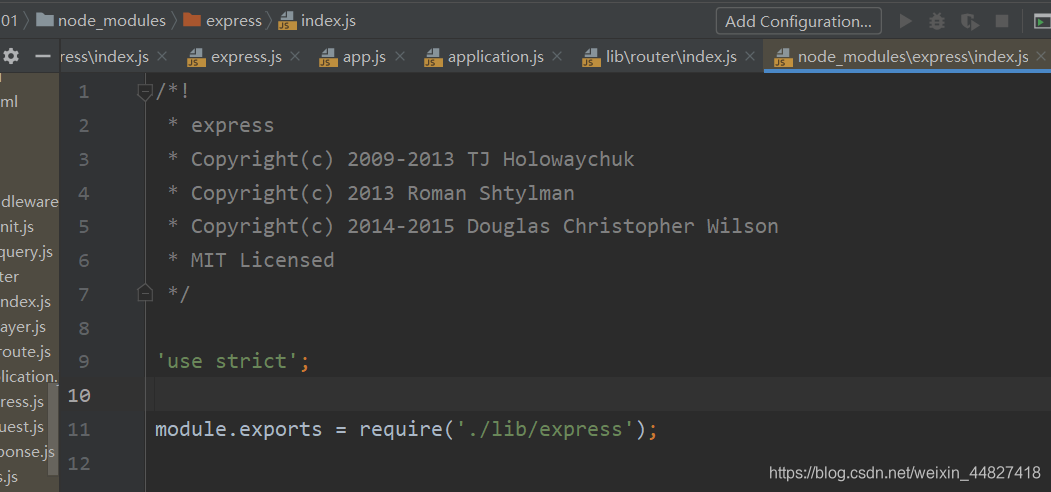Click the JS file icon on the express.js tab
This screenshot has height=492, width=1051.
196,58
